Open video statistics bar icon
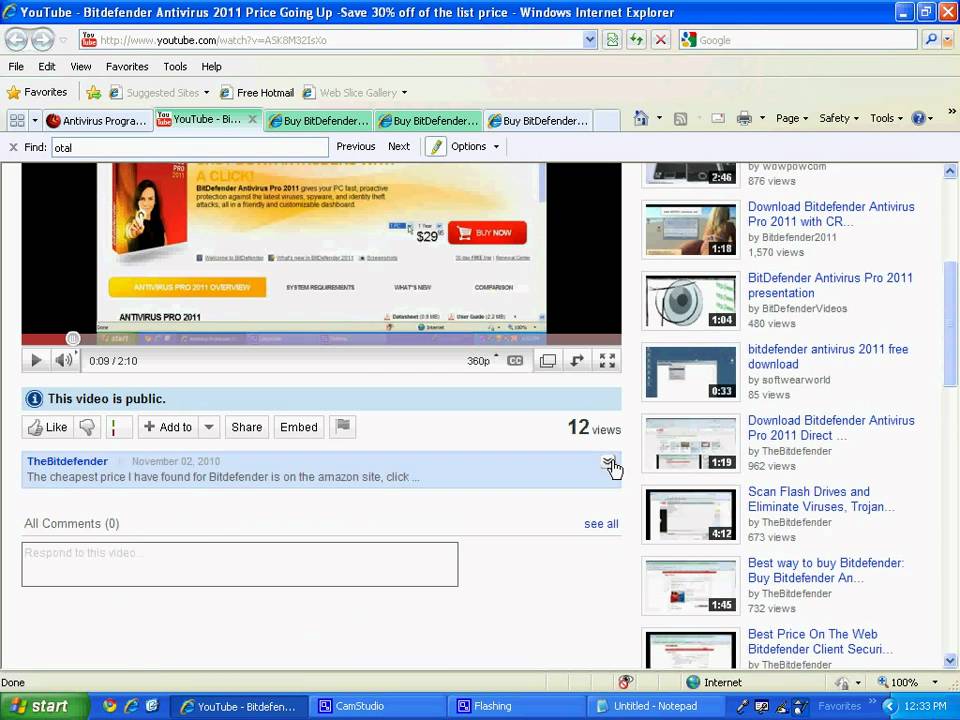The width and height of the screenshot is (960, 720). click(119, 427)
